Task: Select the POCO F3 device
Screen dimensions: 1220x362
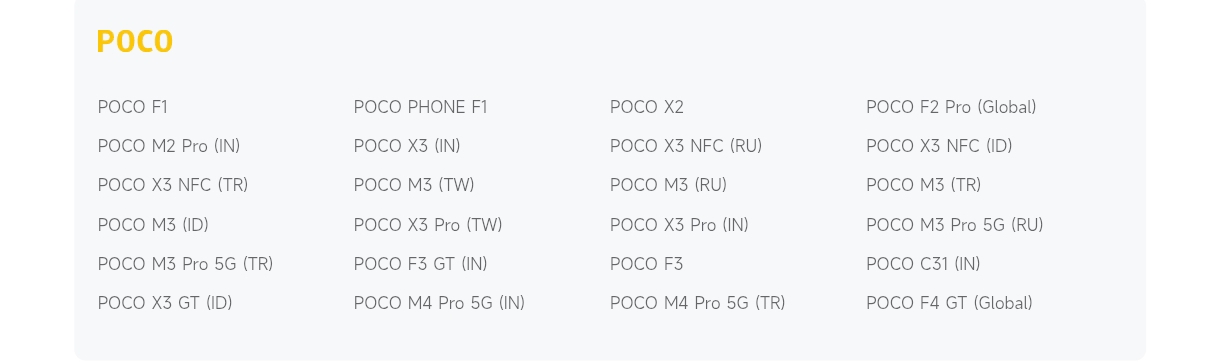Action: pos(647,264)
